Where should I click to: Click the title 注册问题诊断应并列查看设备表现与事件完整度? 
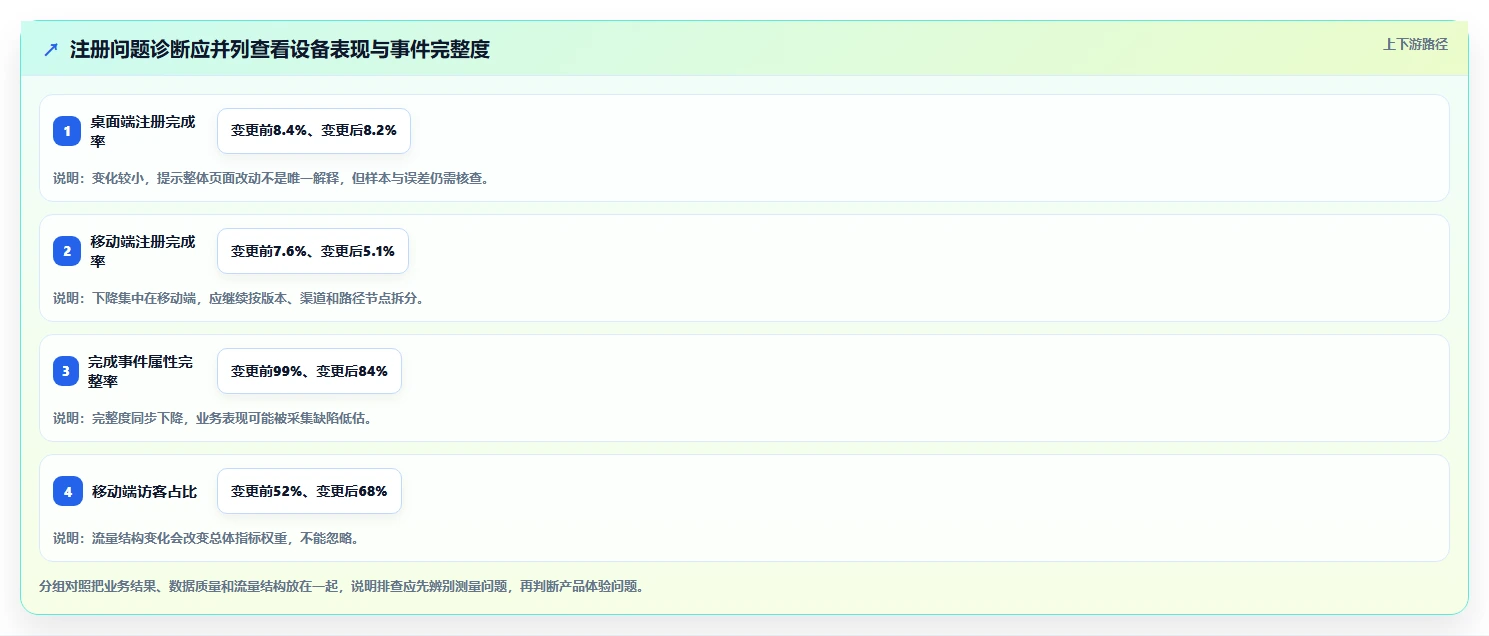coord(280,50)
